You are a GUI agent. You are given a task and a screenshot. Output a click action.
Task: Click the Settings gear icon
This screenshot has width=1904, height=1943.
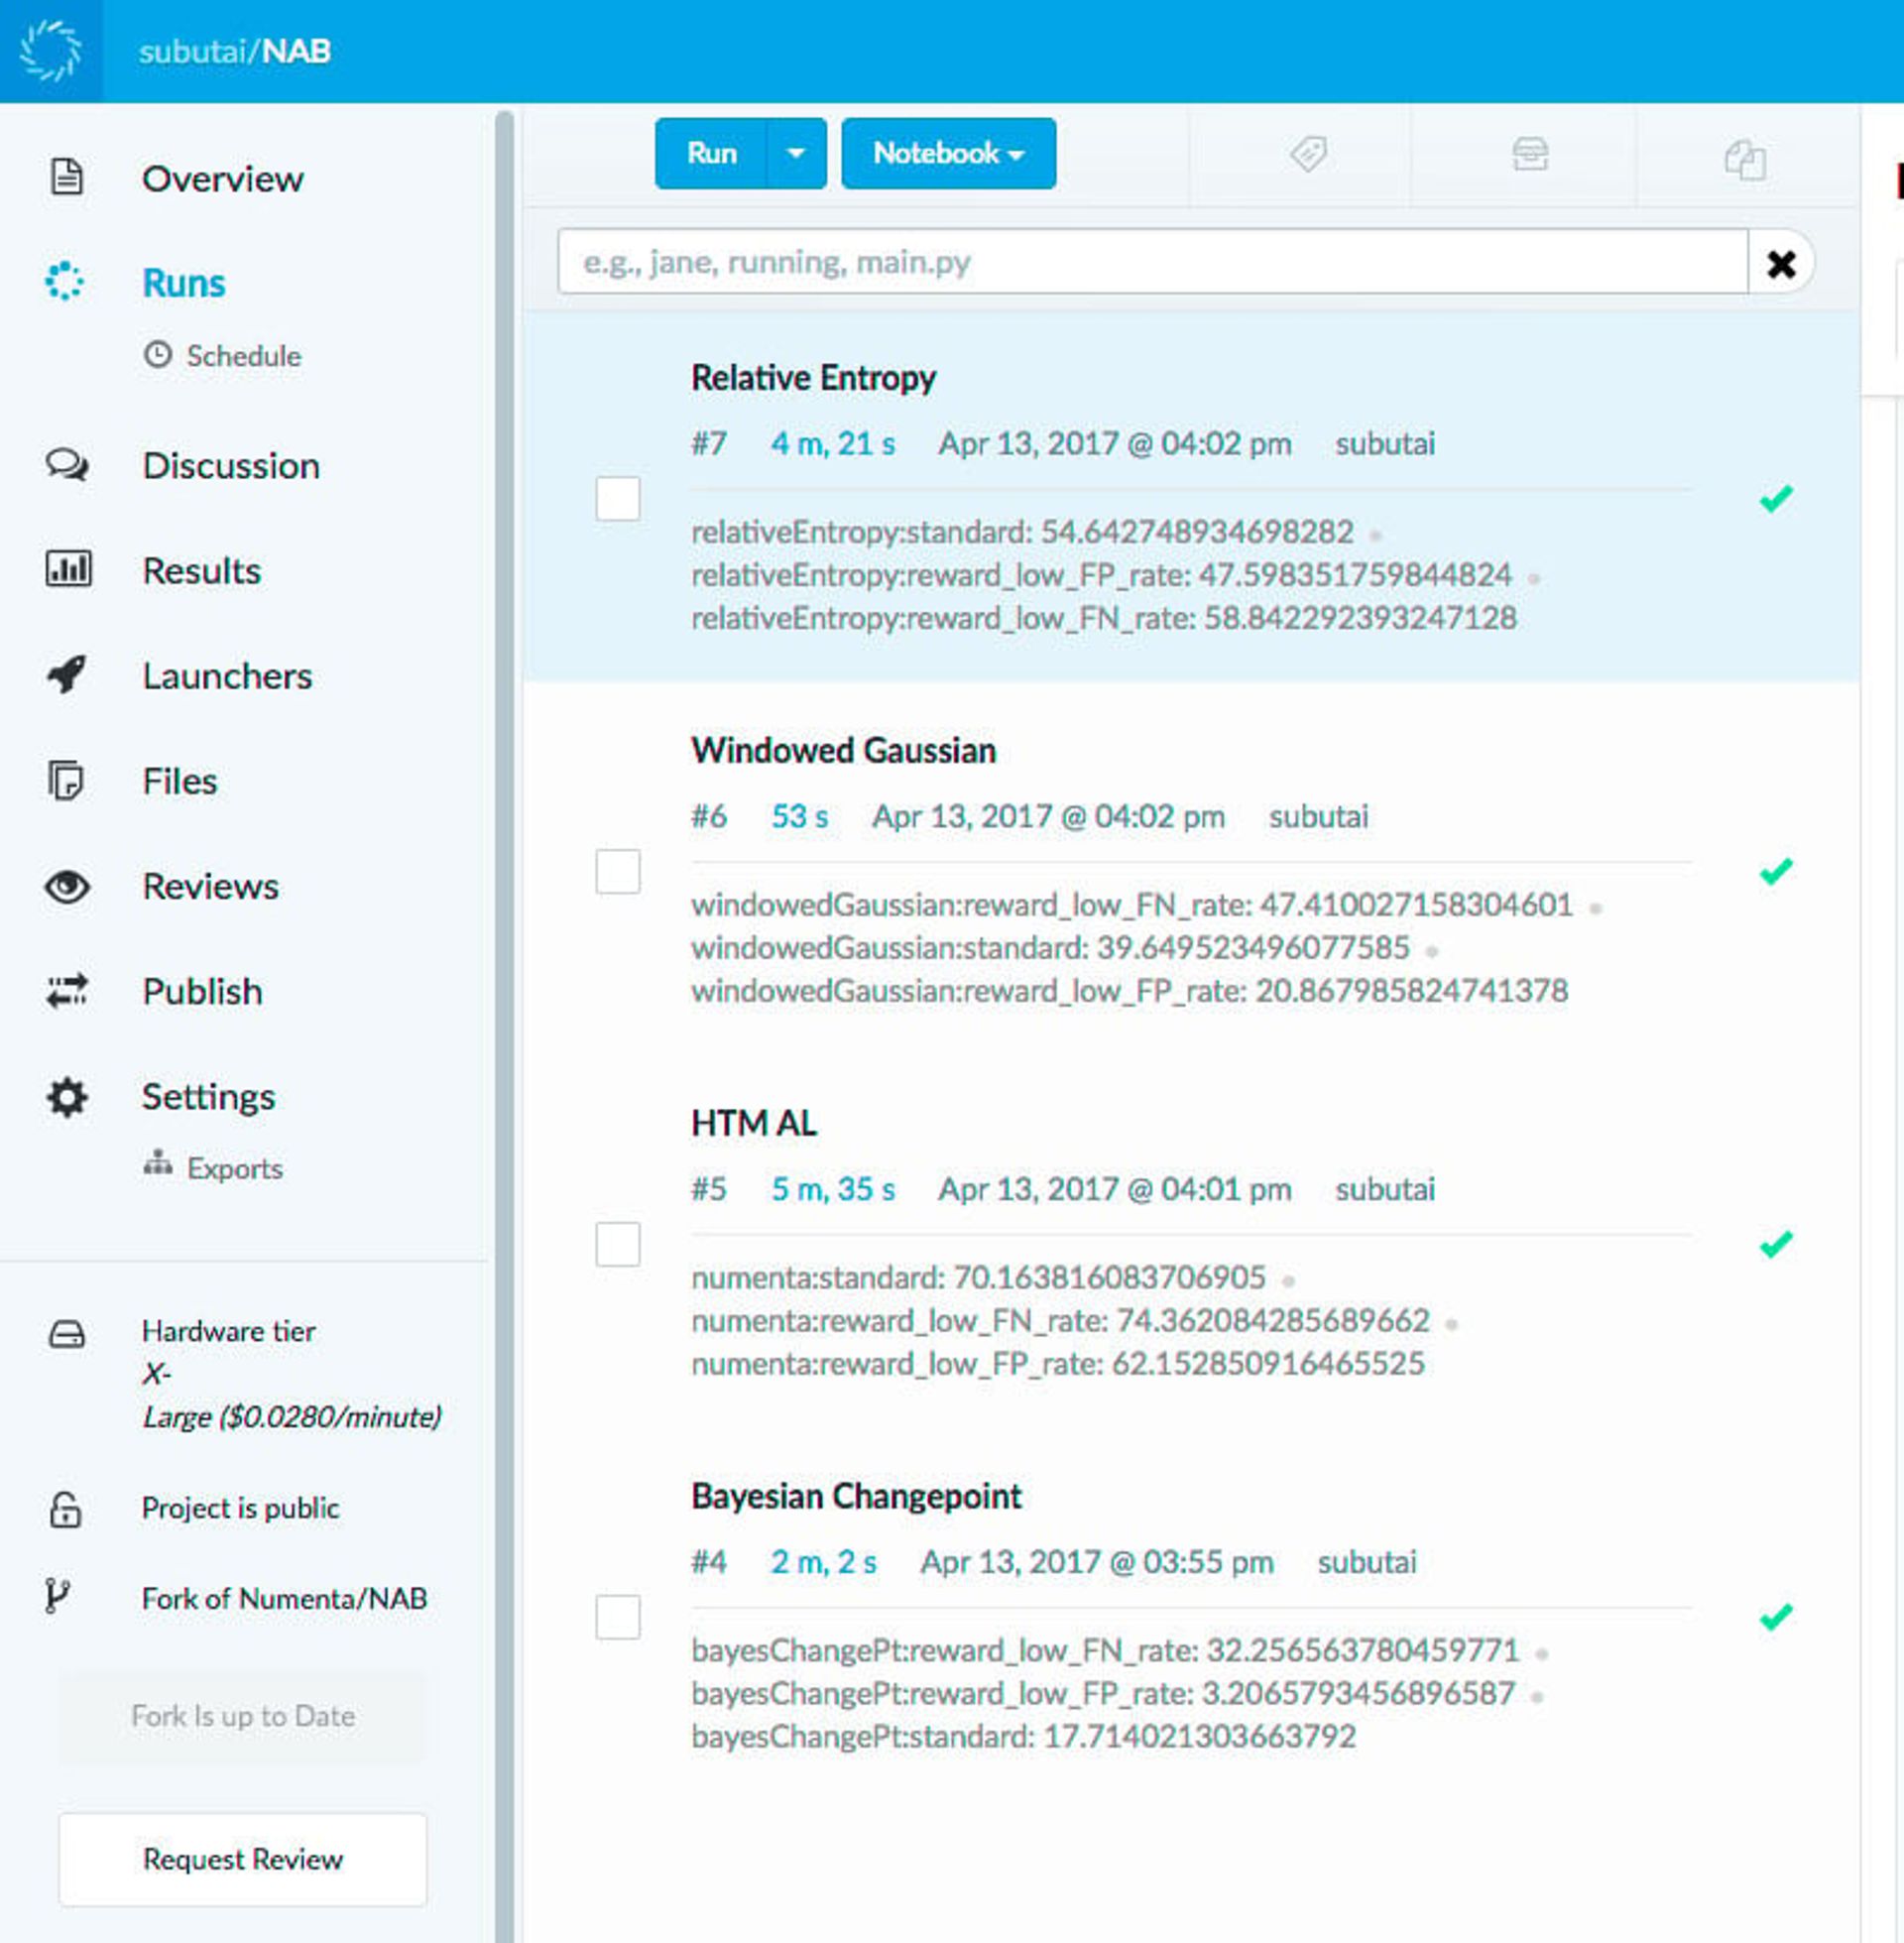[x=67, y=1097]
